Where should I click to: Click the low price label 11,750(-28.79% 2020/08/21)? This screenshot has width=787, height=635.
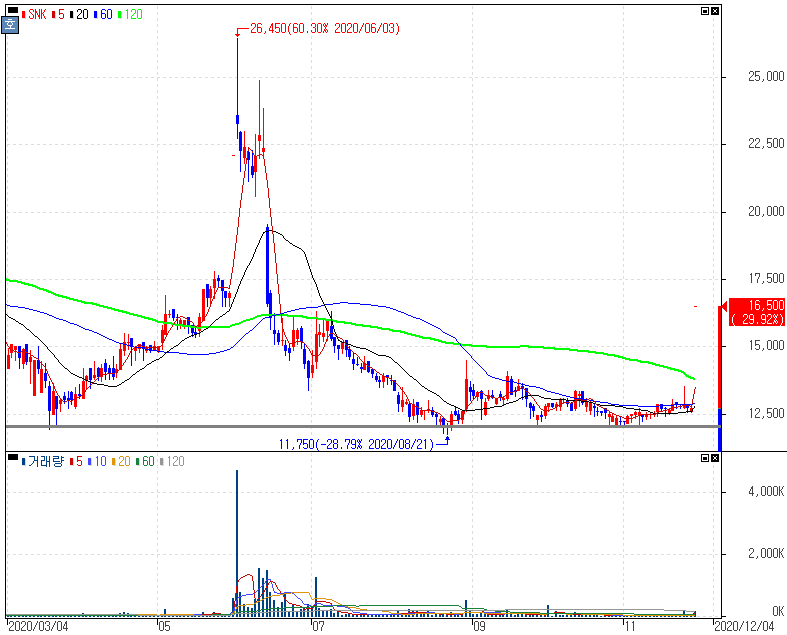[x=356, y=444]
